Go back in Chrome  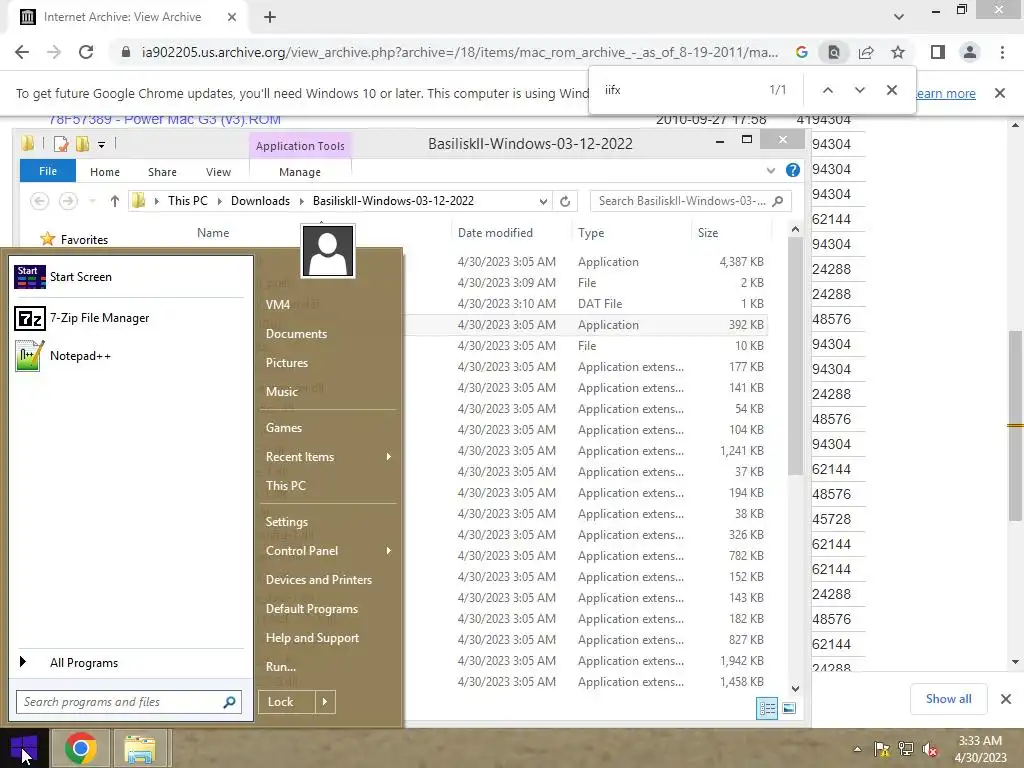(22, 52)
